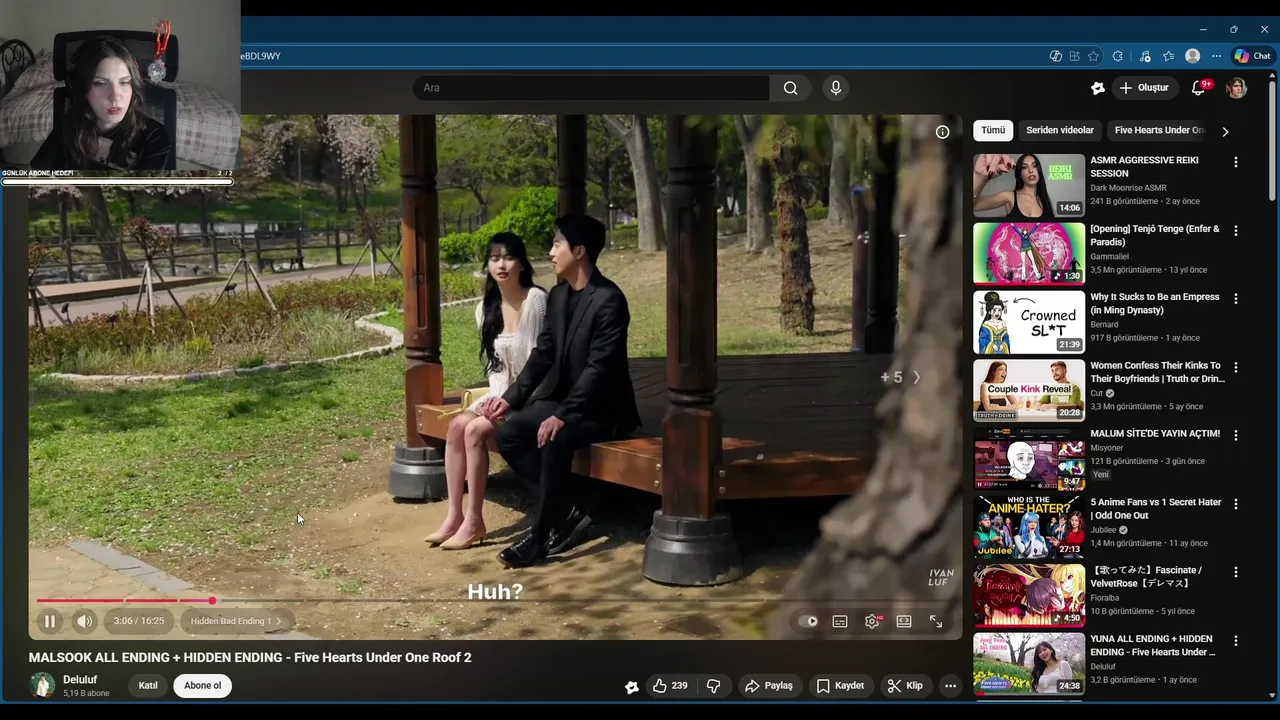Pause the video playback
Viewport: 1280px width, 720px height.
(x=49, y=621)
